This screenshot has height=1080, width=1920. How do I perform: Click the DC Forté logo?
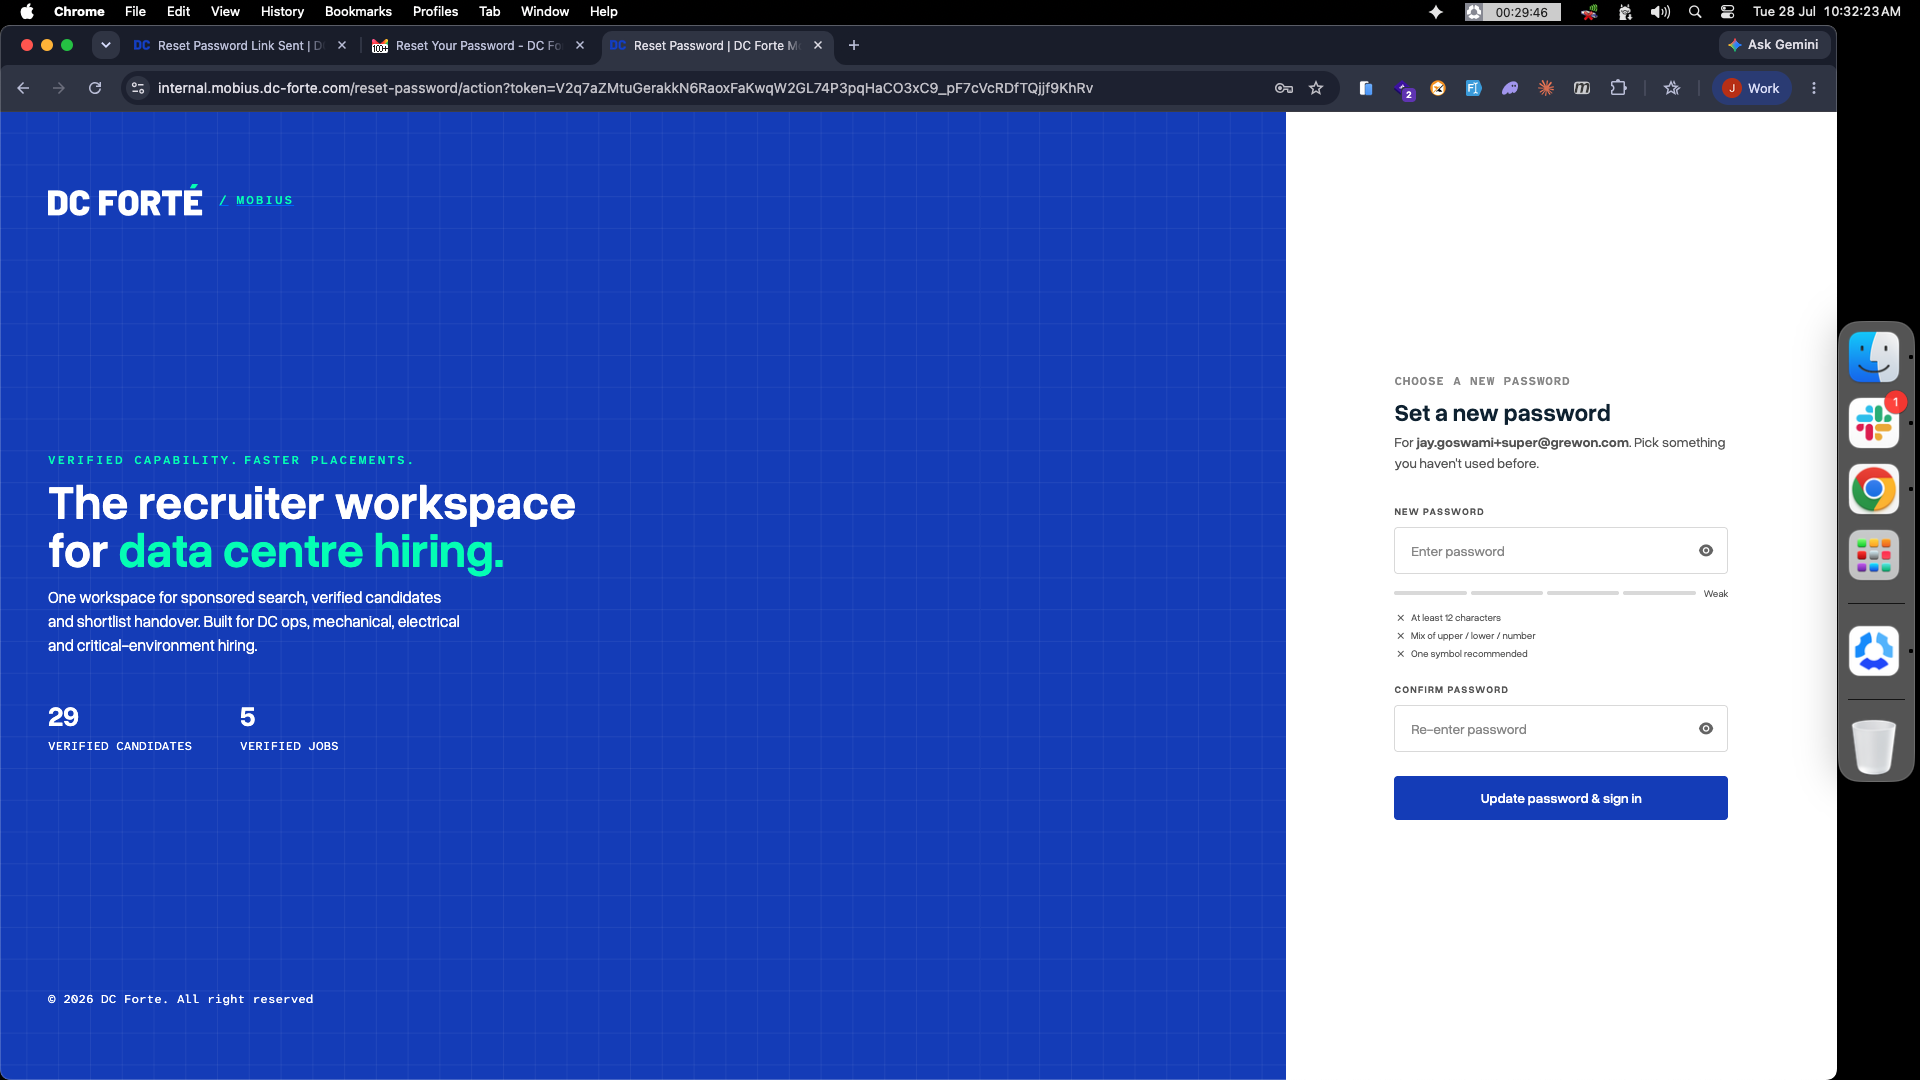coord(125,201)
